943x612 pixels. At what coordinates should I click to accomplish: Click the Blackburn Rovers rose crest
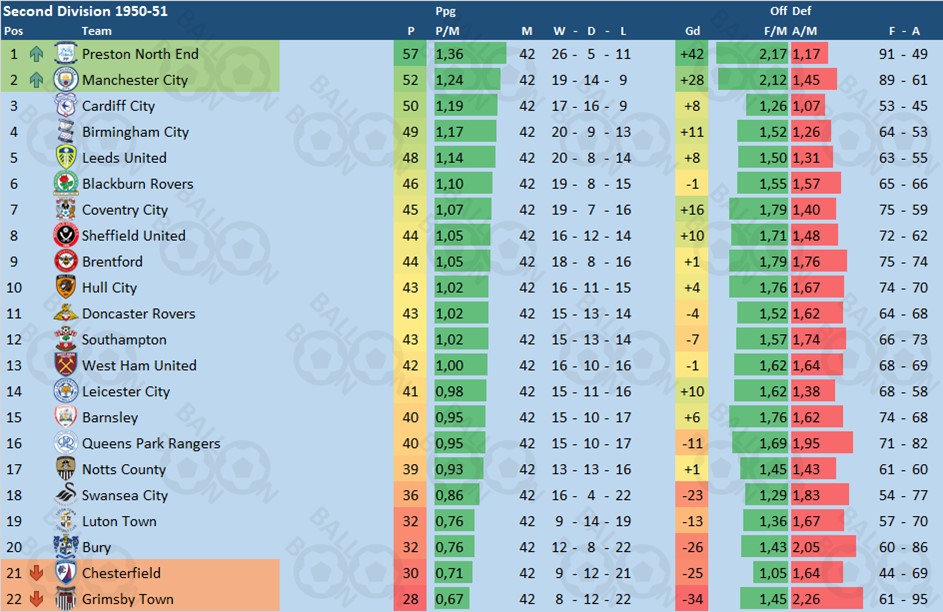pos(66,183)
